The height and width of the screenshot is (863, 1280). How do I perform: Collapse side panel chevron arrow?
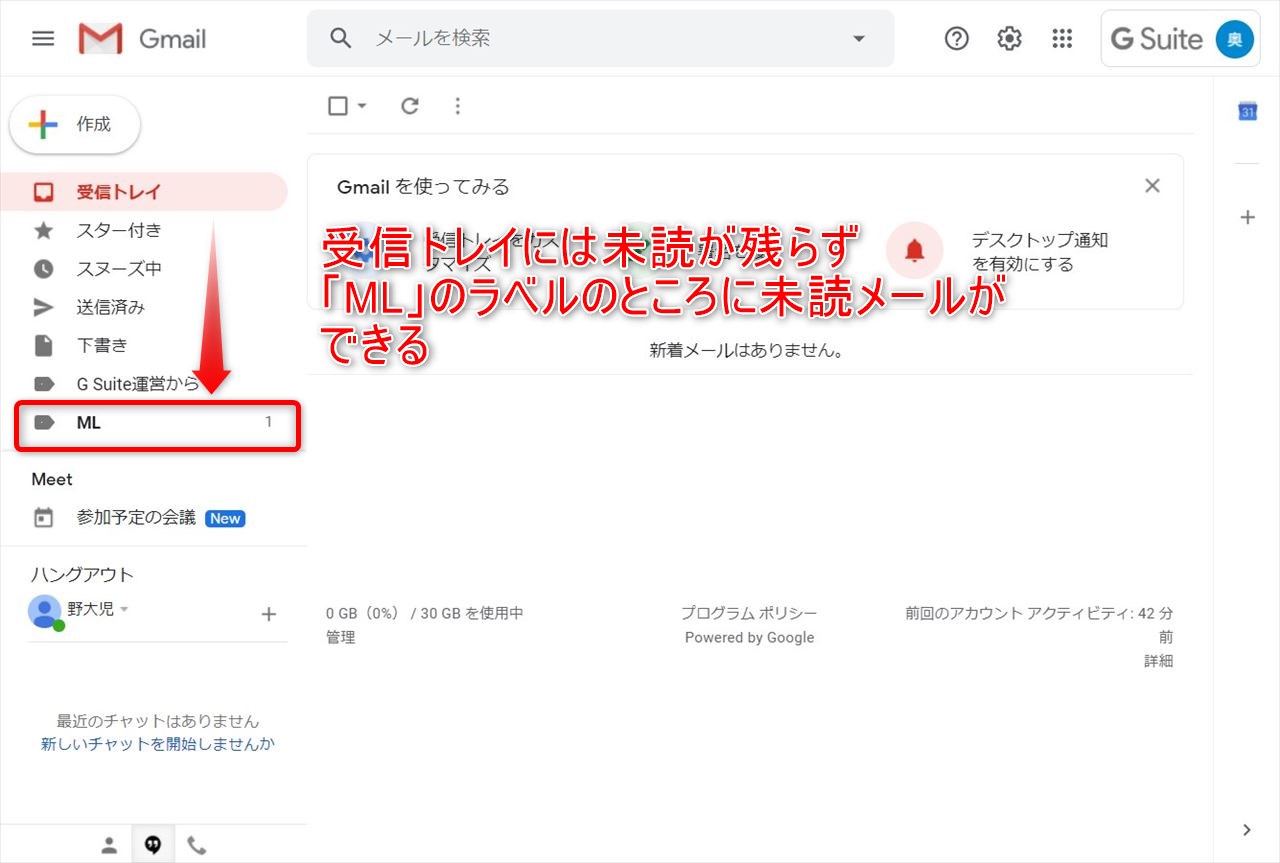(1246, 829)
